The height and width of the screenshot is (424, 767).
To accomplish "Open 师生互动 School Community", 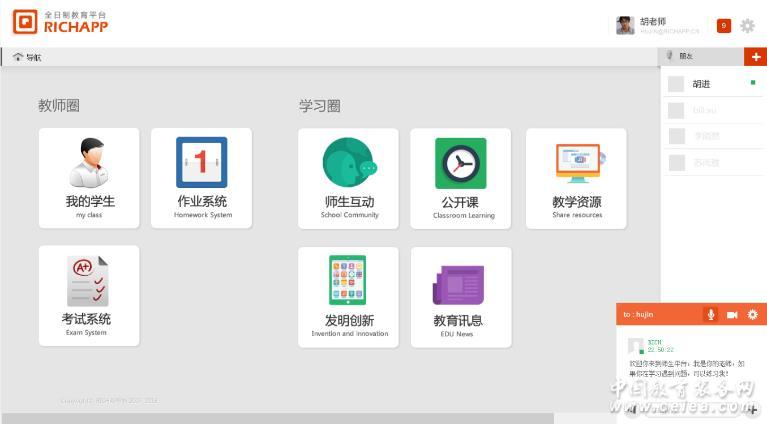I will pyautogui.click(x=349, y=178).
